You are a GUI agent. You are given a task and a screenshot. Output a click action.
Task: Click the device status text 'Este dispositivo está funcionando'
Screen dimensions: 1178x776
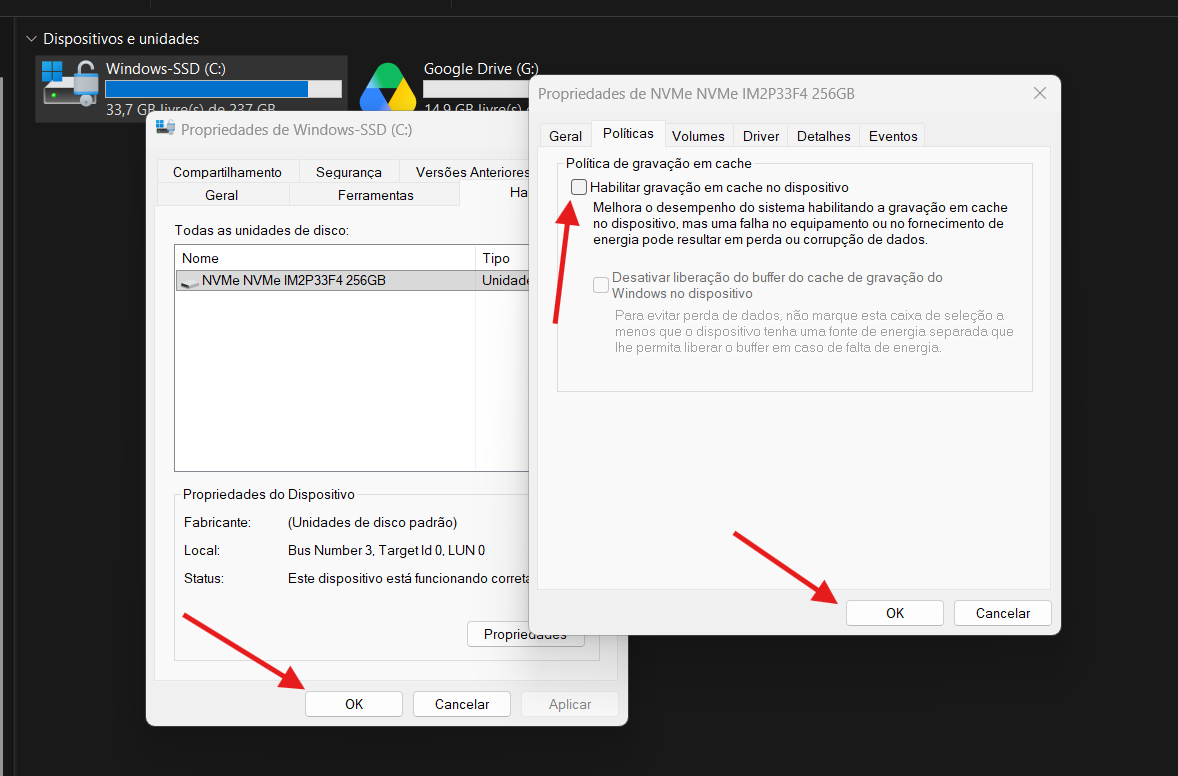(408, 578)
